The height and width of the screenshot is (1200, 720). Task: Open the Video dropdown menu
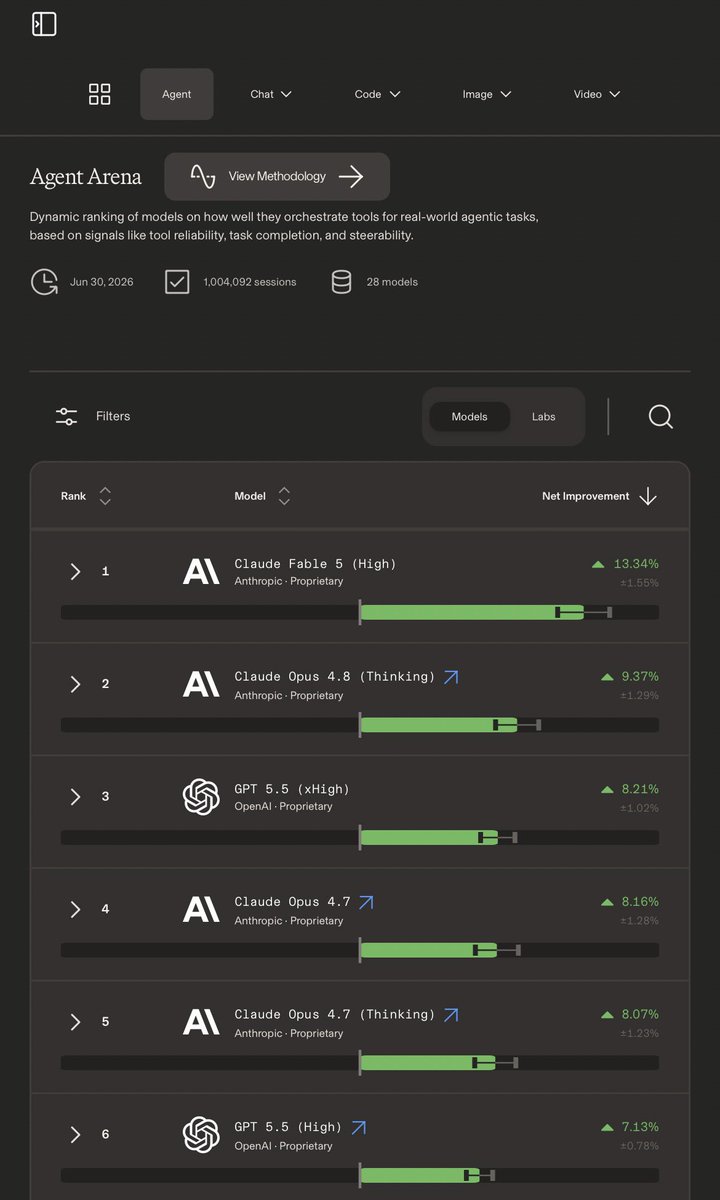point(597,94)
